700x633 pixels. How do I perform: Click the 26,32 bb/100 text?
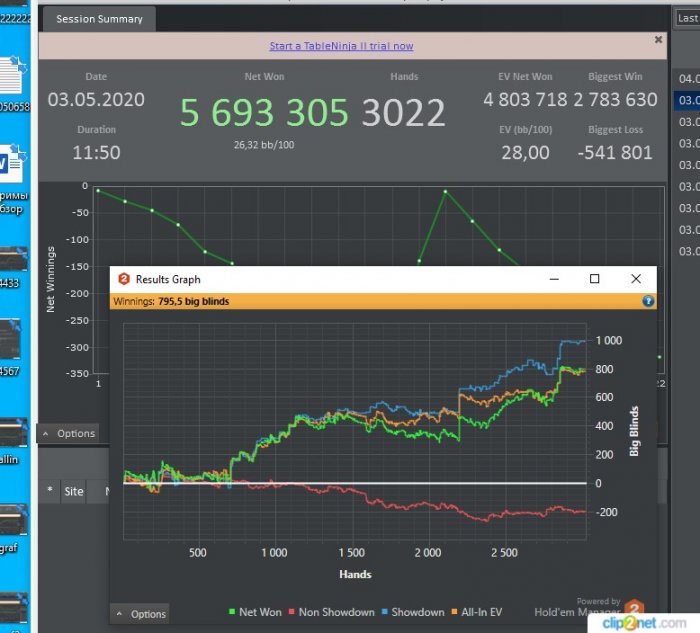coord(264,145)
